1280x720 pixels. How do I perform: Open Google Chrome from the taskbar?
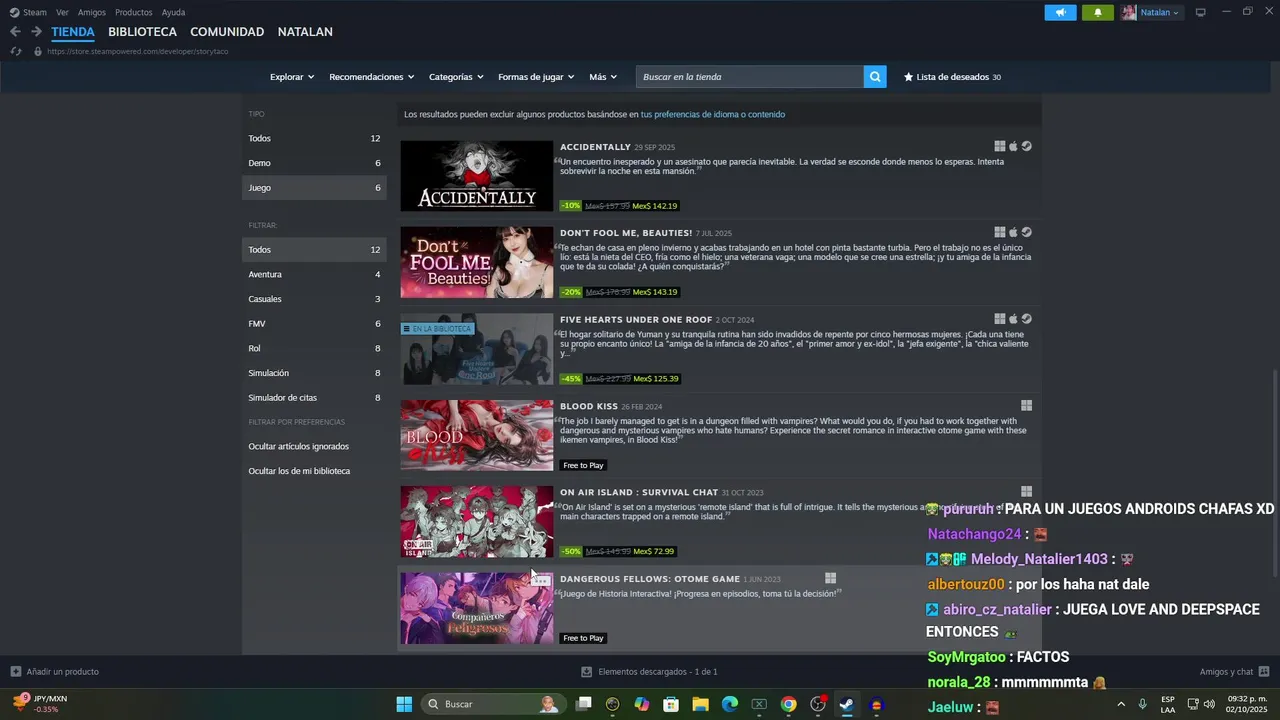[789, 704]
